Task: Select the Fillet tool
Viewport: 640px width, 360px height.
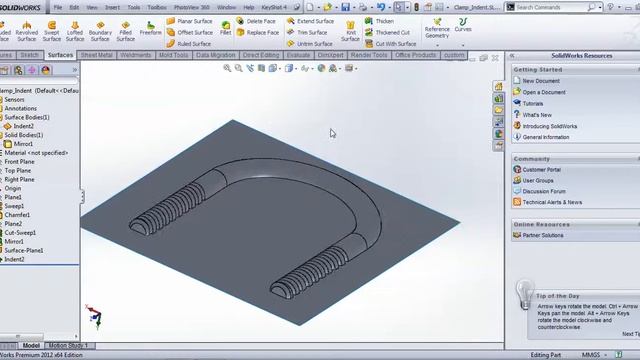Action: (x=226, y=28)
